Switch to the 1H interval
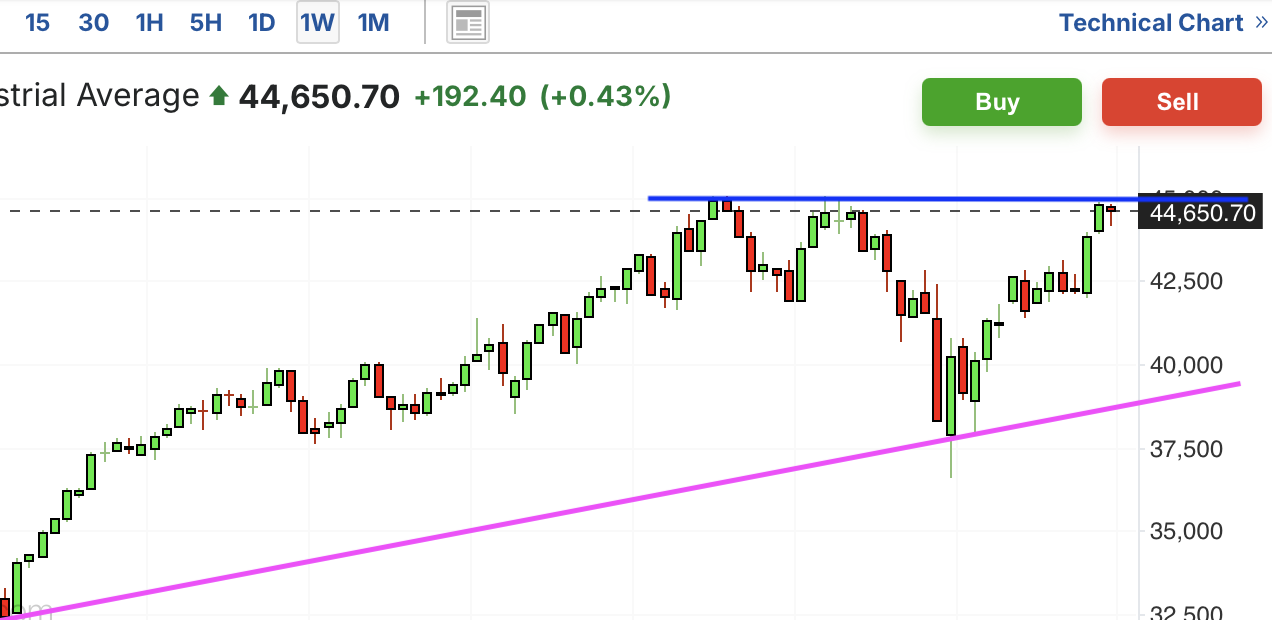Screen dimensions: 1272x620 click(x=149, y=22)
